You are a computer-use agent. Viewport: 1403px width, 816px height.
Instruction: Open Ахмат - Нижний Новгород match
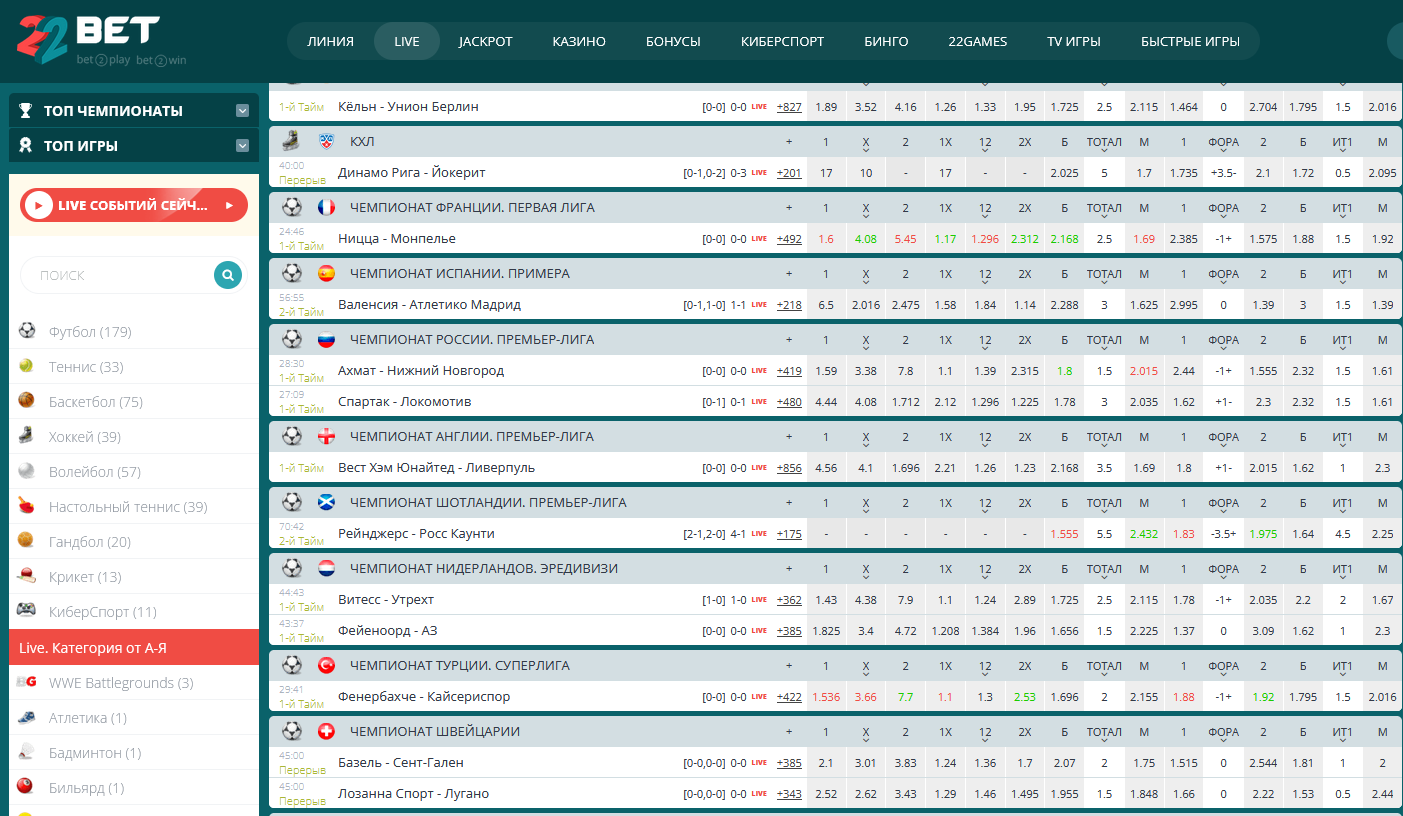[x=421, y=371]
